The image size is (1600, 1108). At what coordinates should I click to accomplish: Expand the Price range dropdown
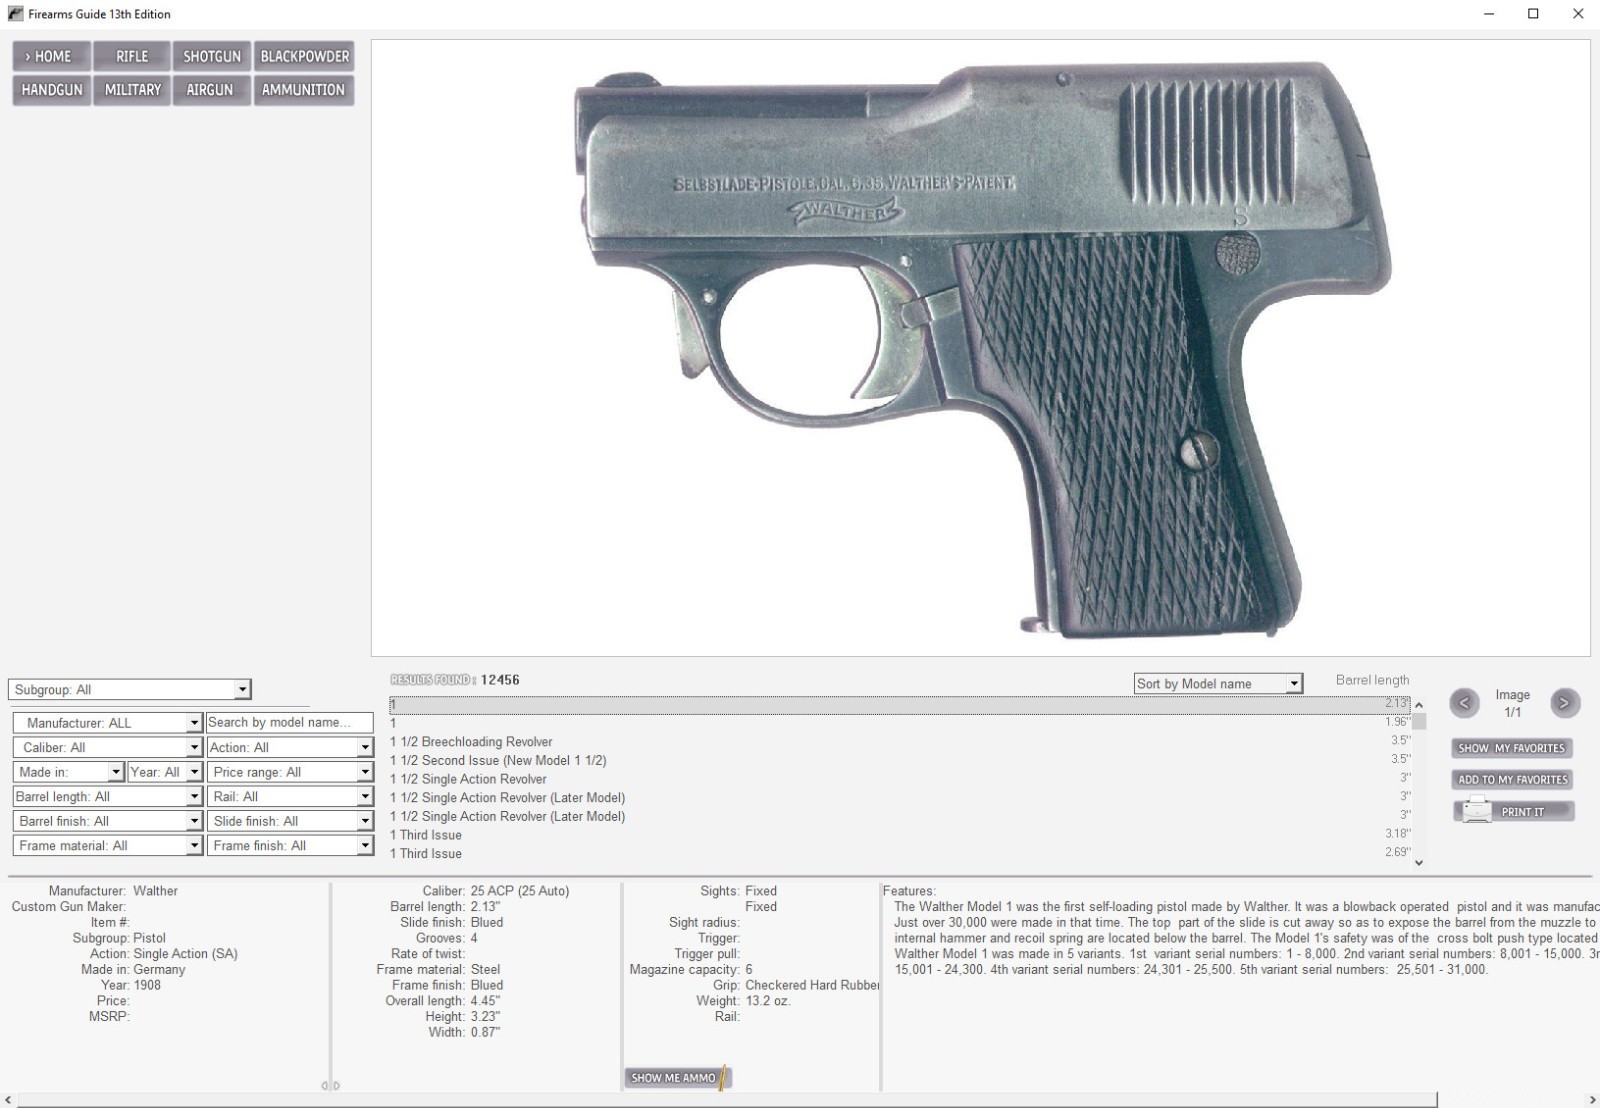tap(365, 772)
